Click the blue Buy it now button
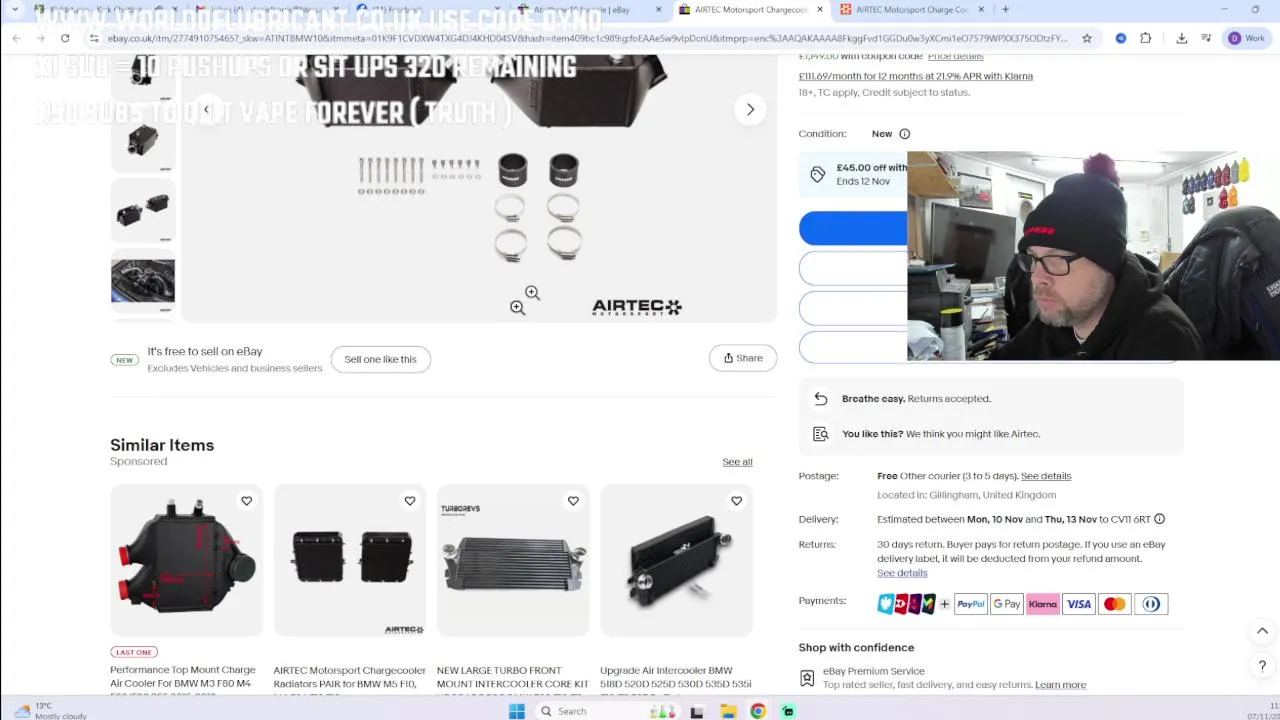Image resolution: width=1280 pixels, height=720 pixels. 853,228
